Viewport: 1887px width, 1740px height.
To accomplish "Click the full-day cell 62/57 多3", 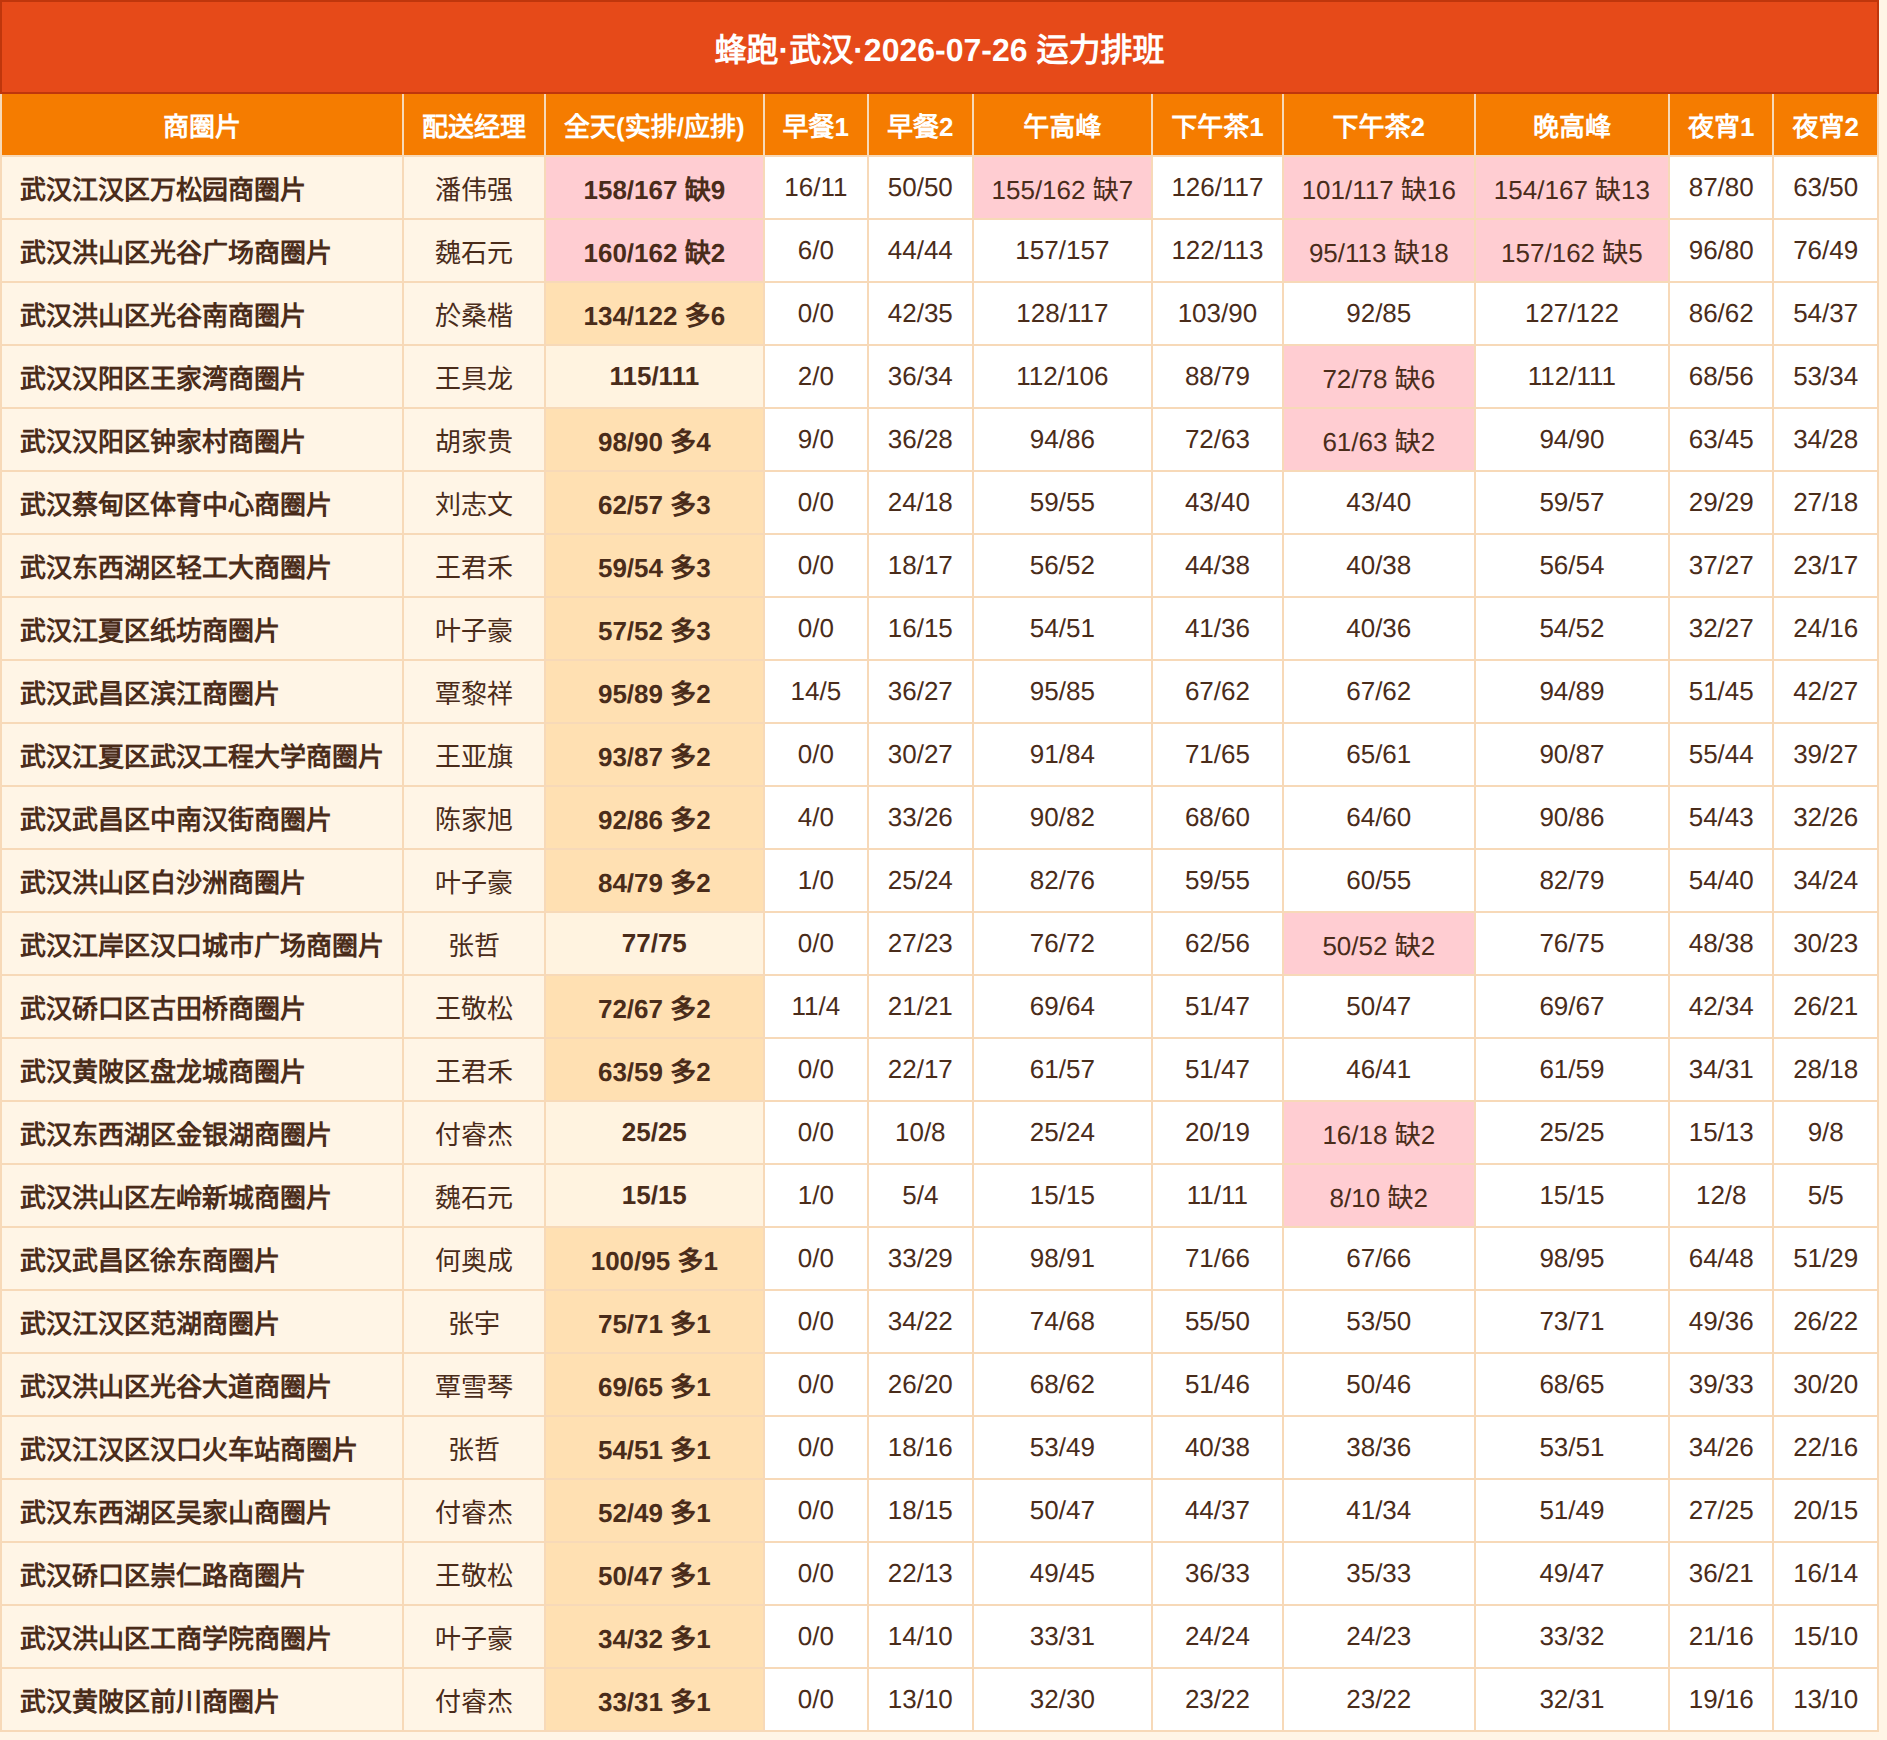I will [654, 504].
